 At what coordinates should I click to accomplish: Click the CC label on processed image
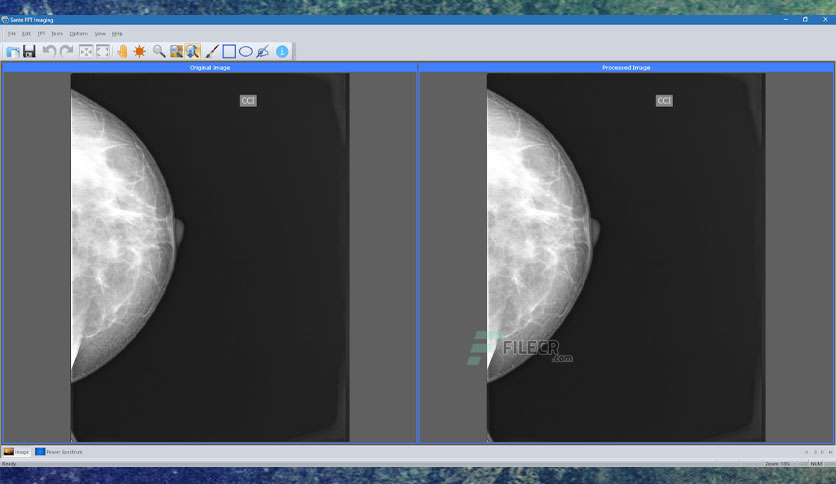coord(664,101)
